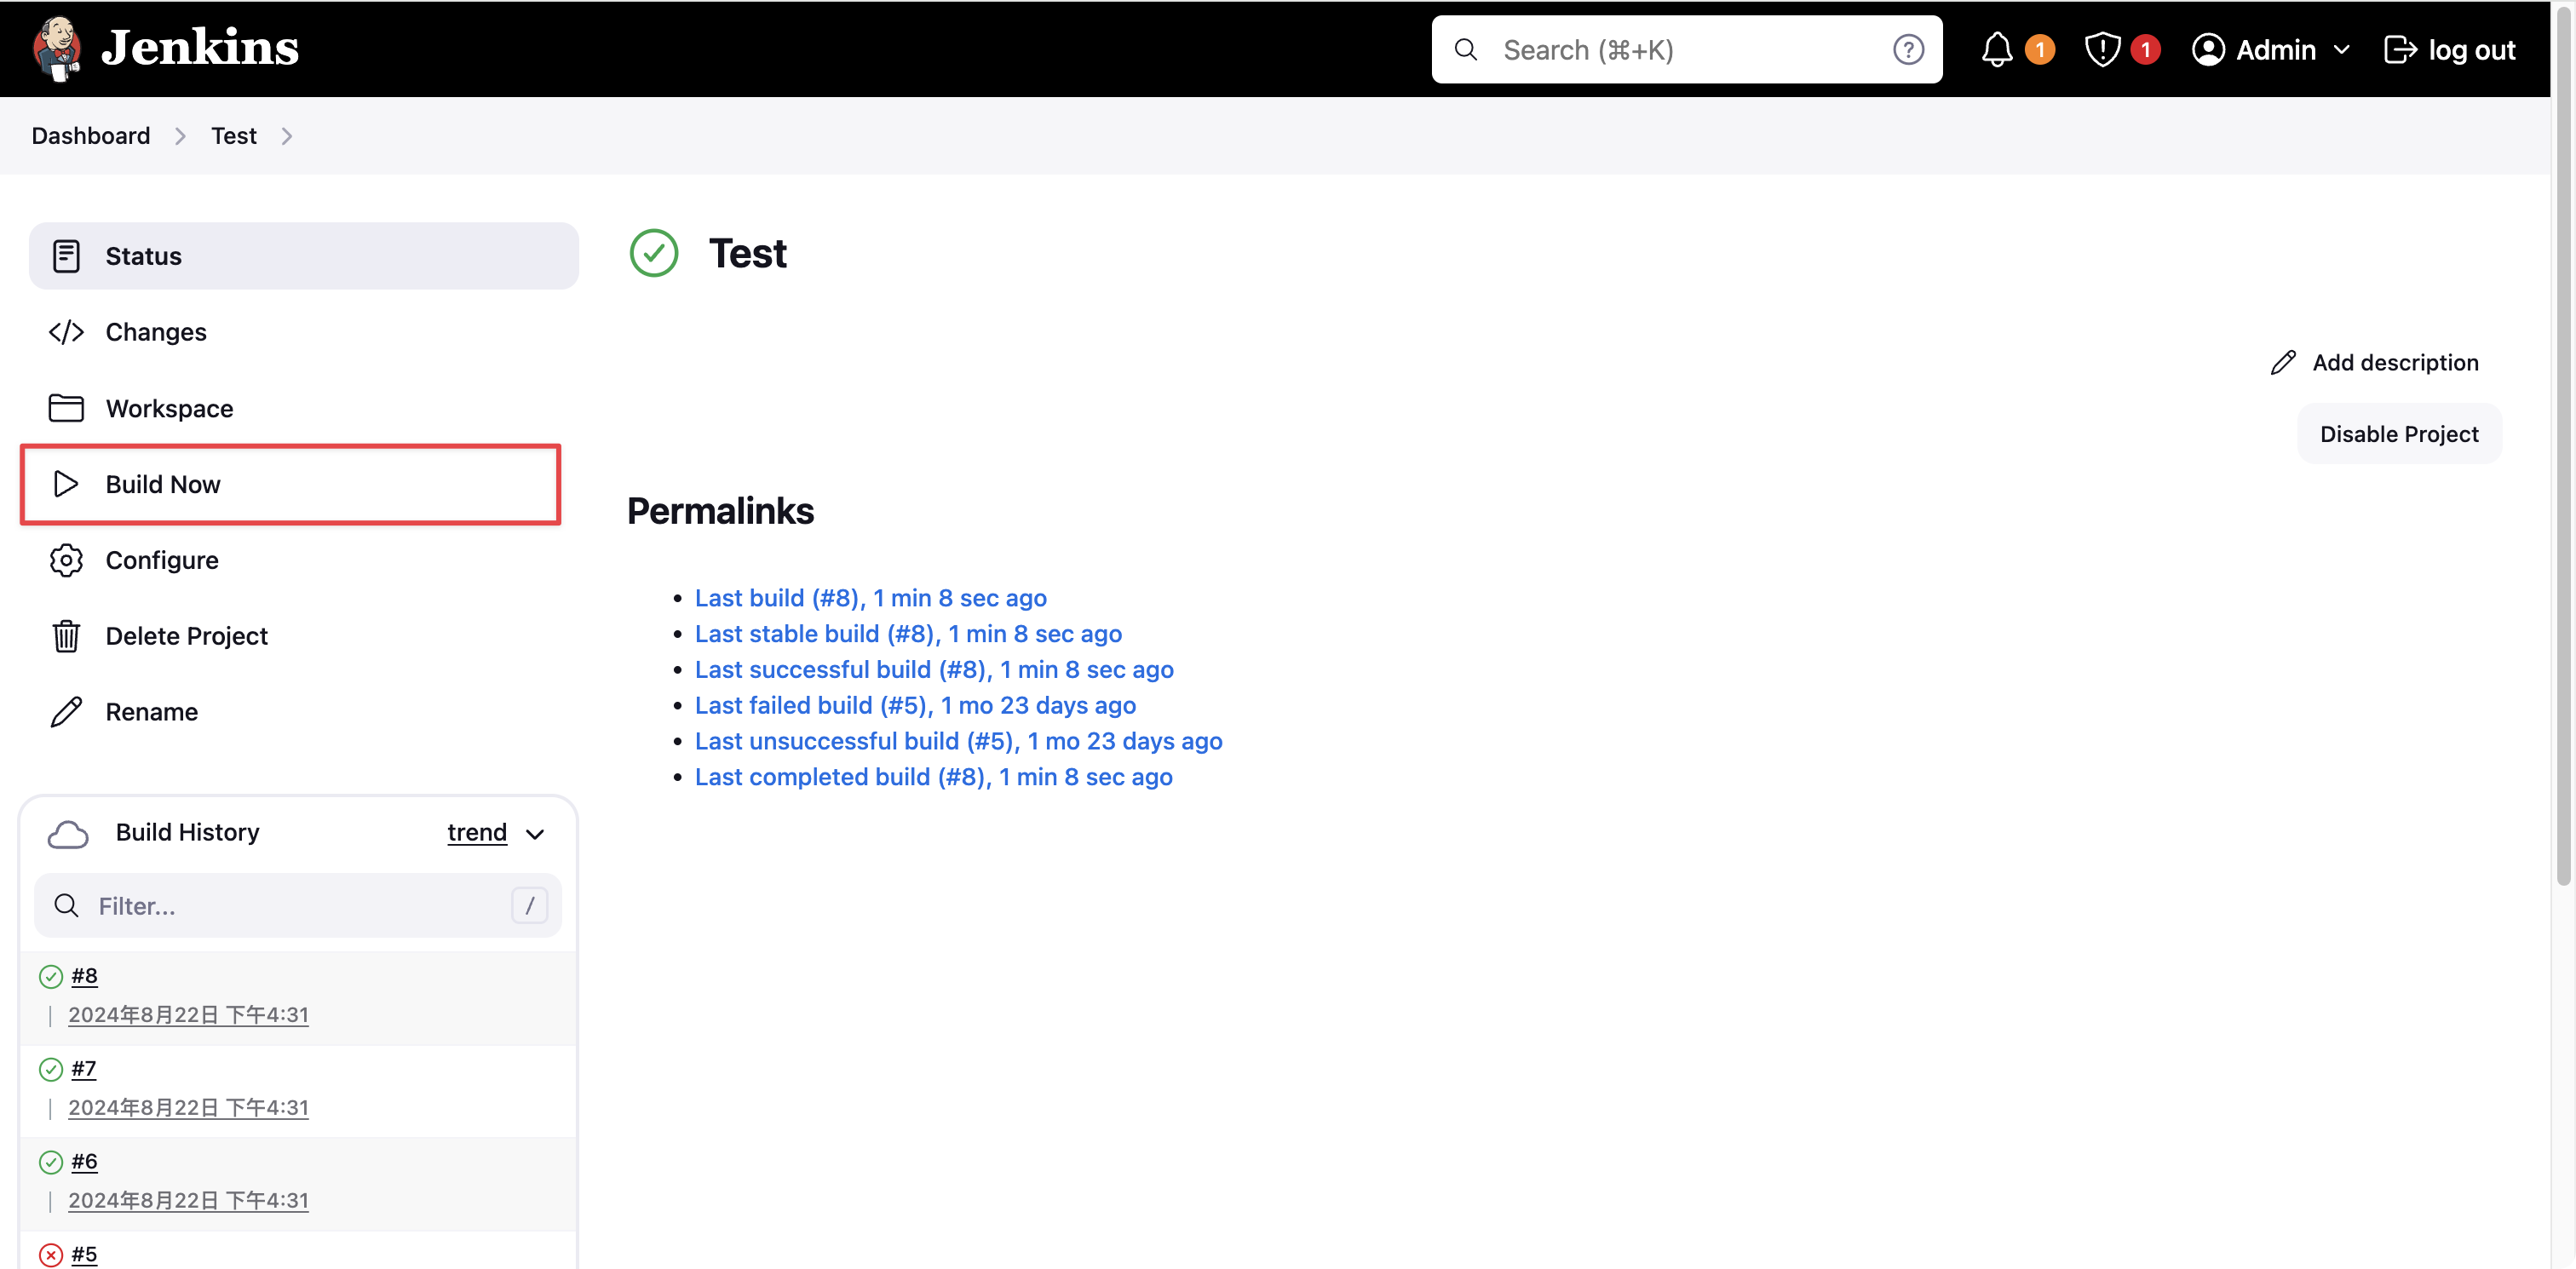Click the Rename pencil icon

66,711
